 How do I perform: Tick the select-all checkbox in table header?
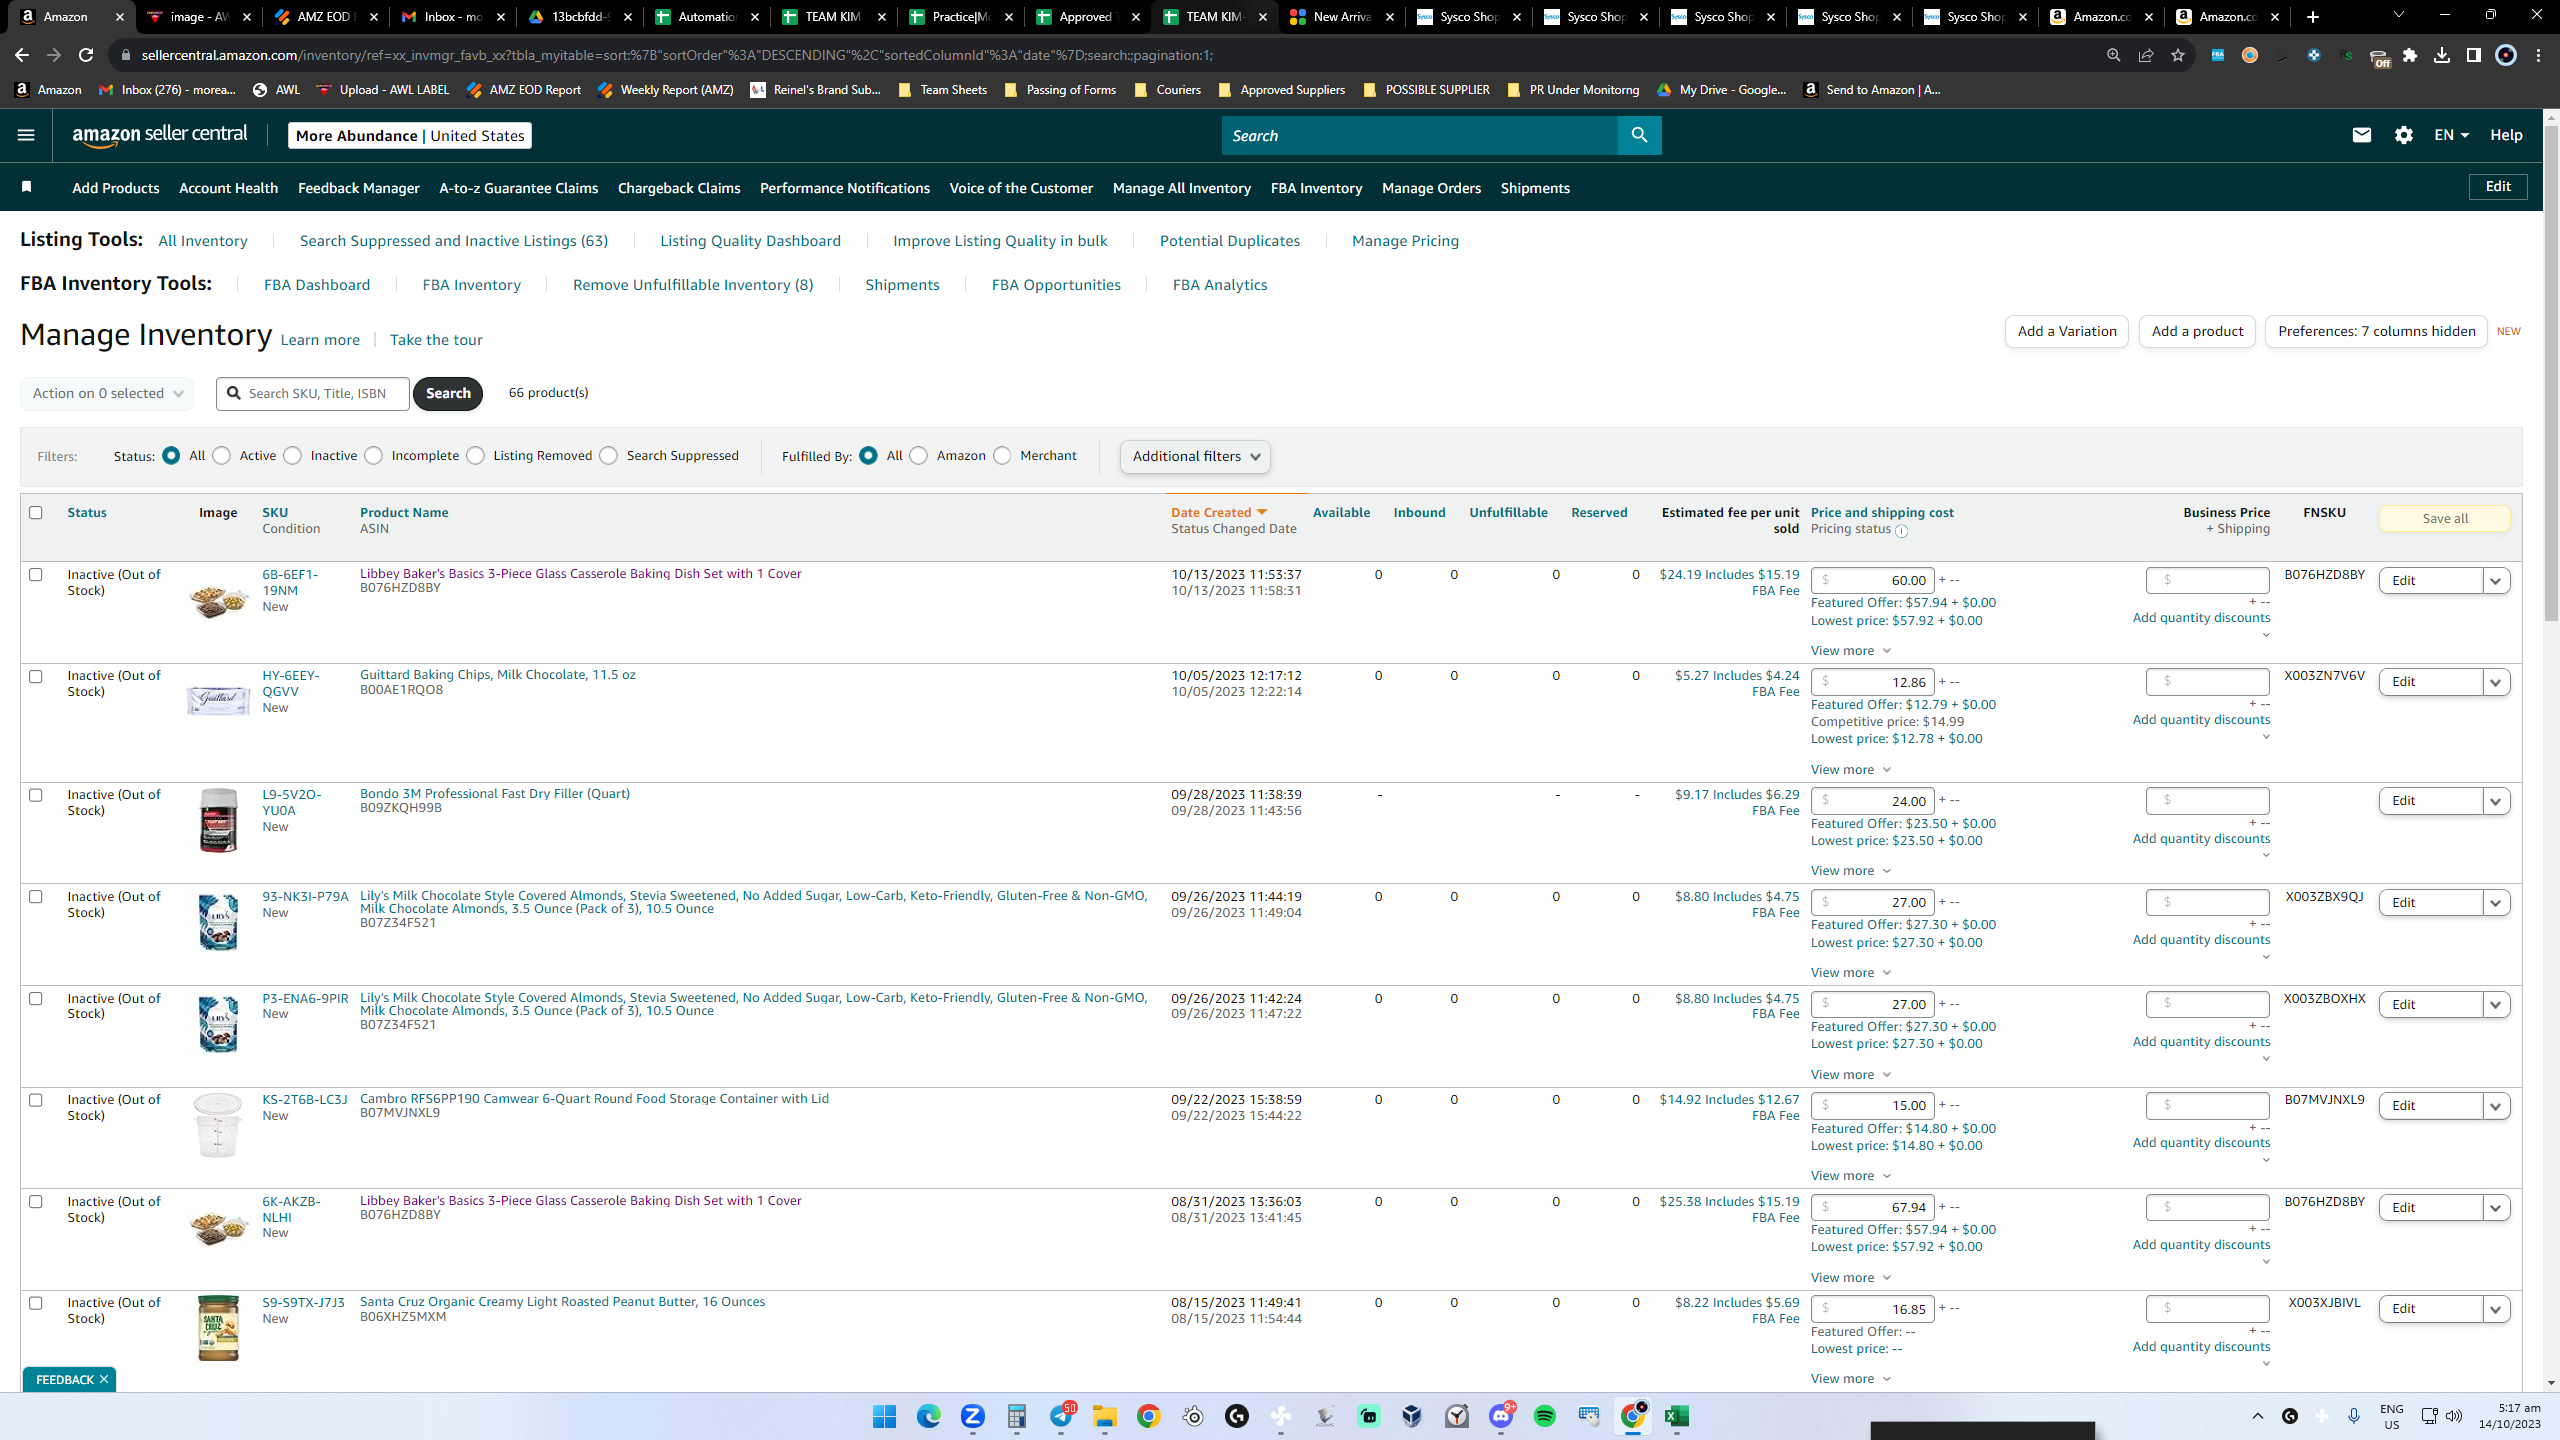pos(36,512)
